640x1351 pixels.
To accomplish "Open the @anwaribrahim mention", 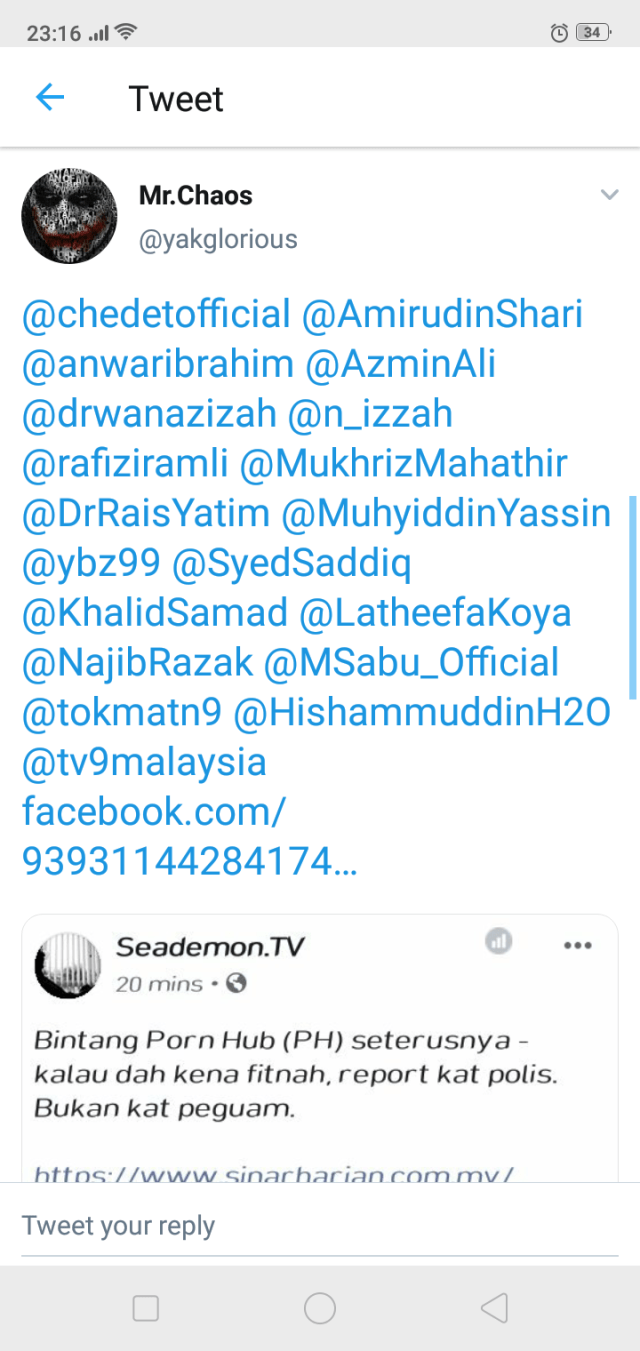I will tap(157, 364).
